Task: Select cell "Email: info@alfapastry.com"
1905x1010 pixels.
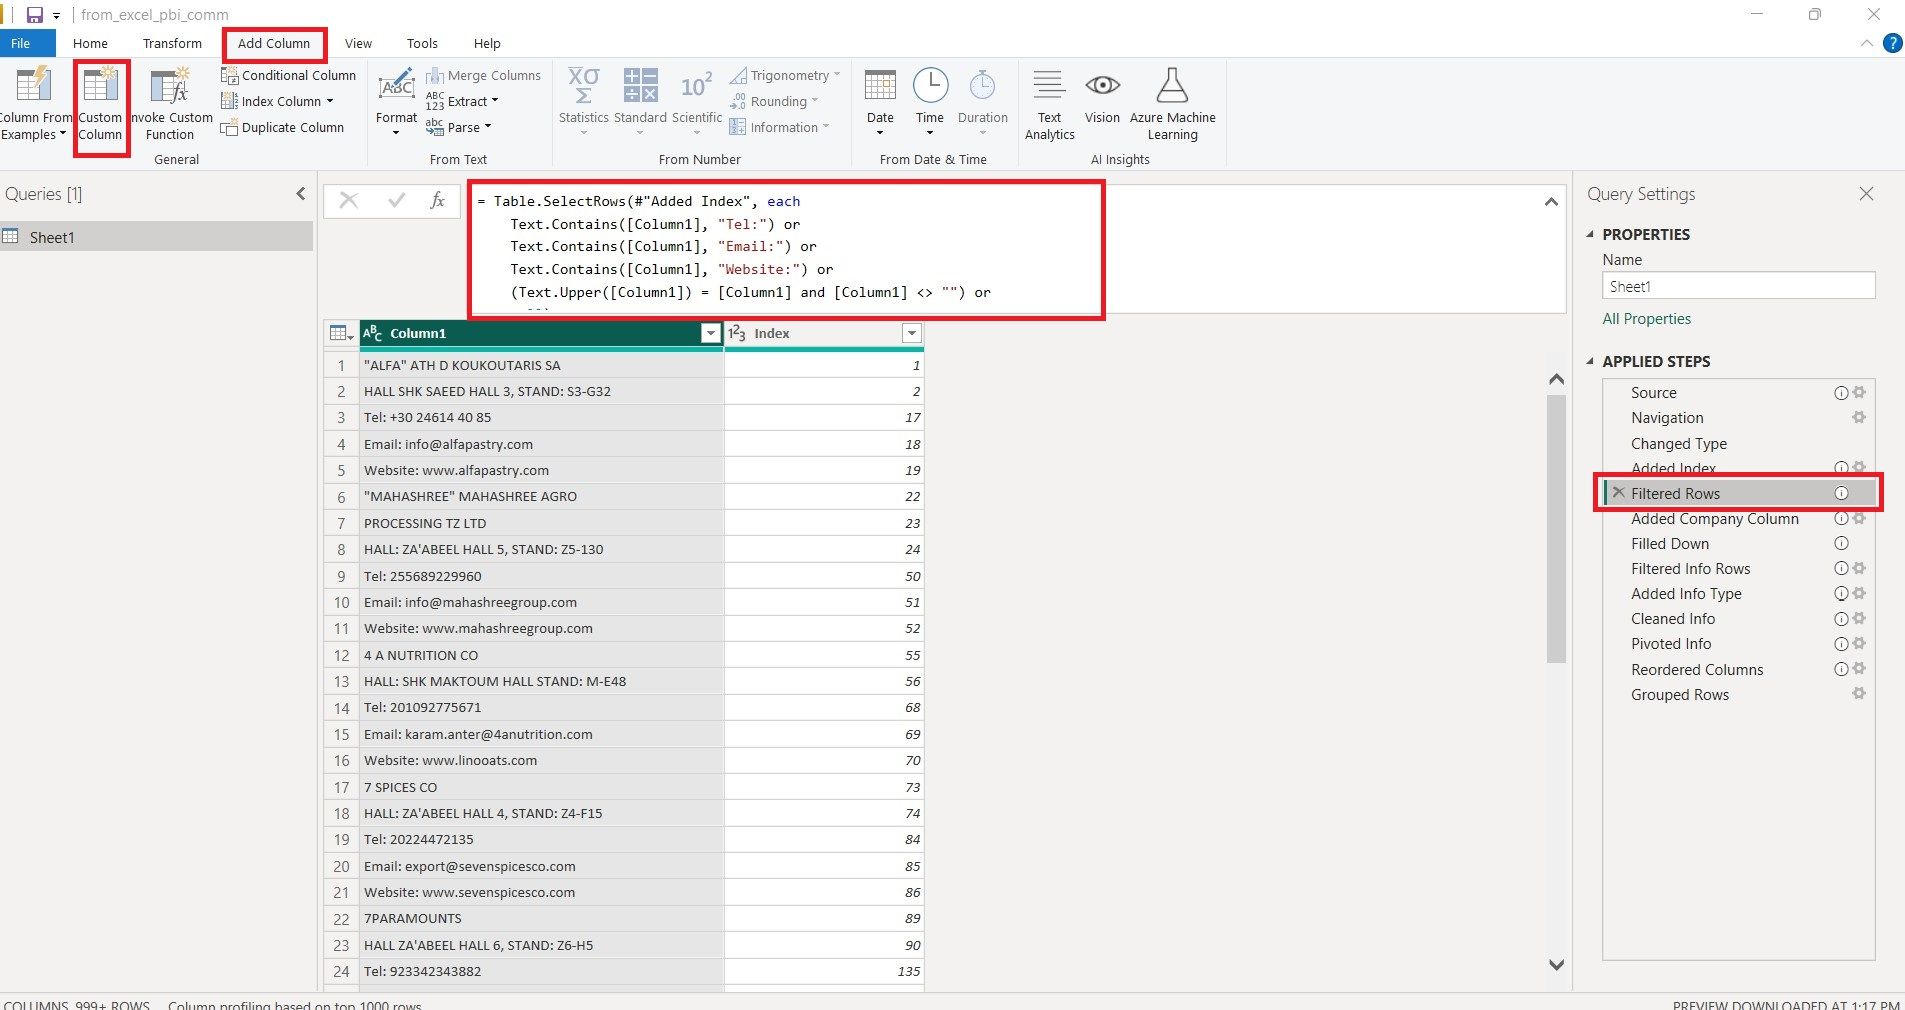Action: (x=541, y=444)
